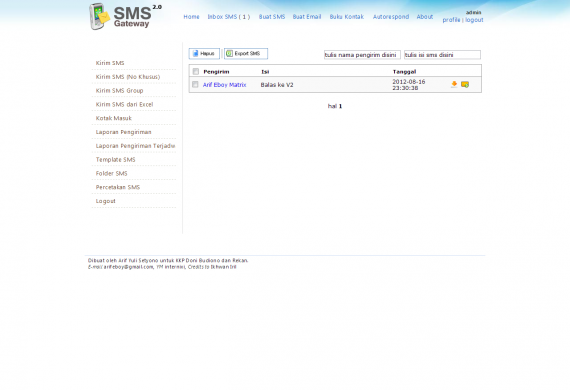Click message text 'Balas ke V2'
Image resolution: width=570 pixels, height=390 pixels.
tap(277, 85)
